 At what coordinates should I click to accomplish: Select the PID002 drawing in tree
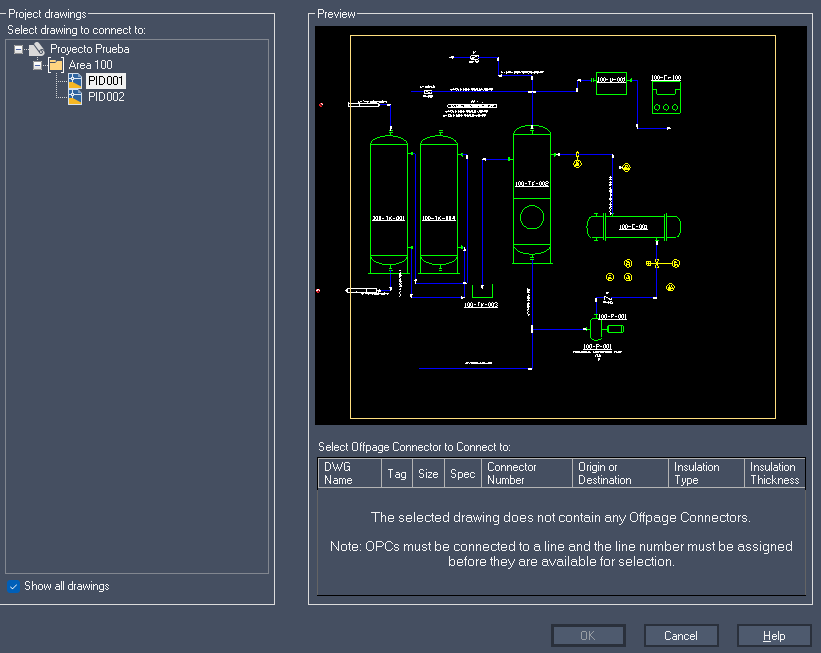click(106, 97)
